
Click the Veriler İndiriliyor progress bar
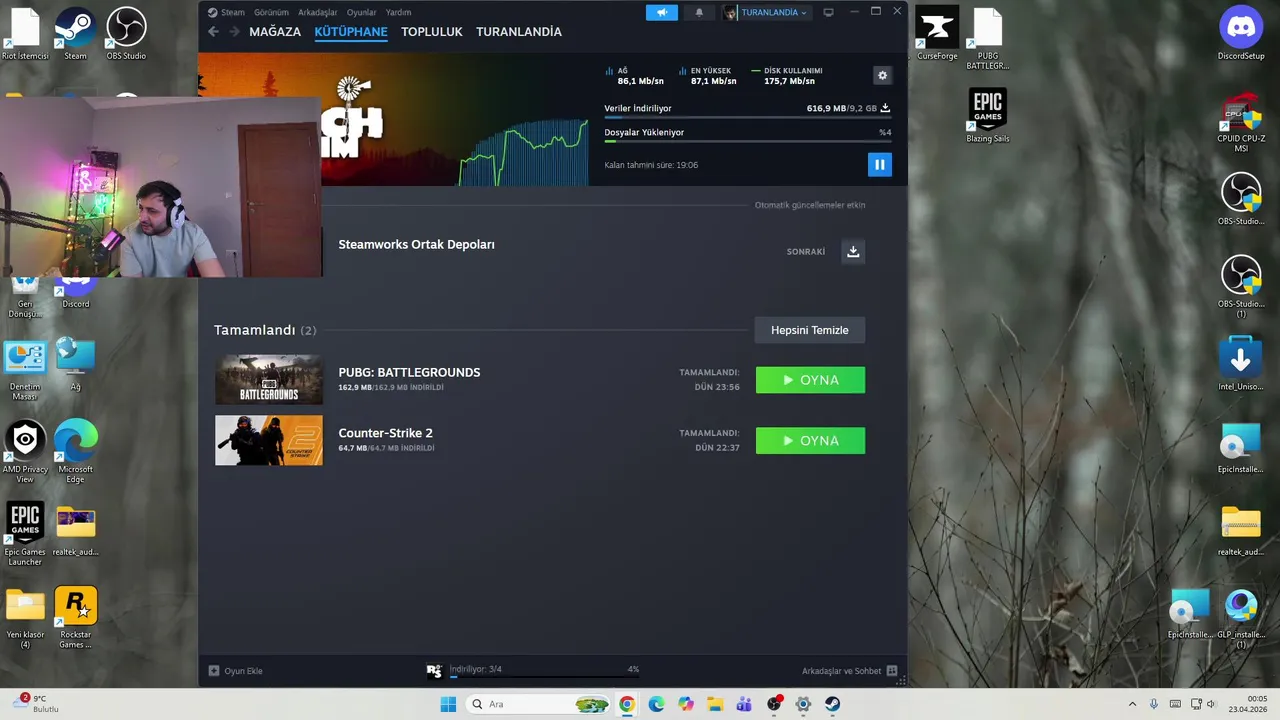click(747, 117)
